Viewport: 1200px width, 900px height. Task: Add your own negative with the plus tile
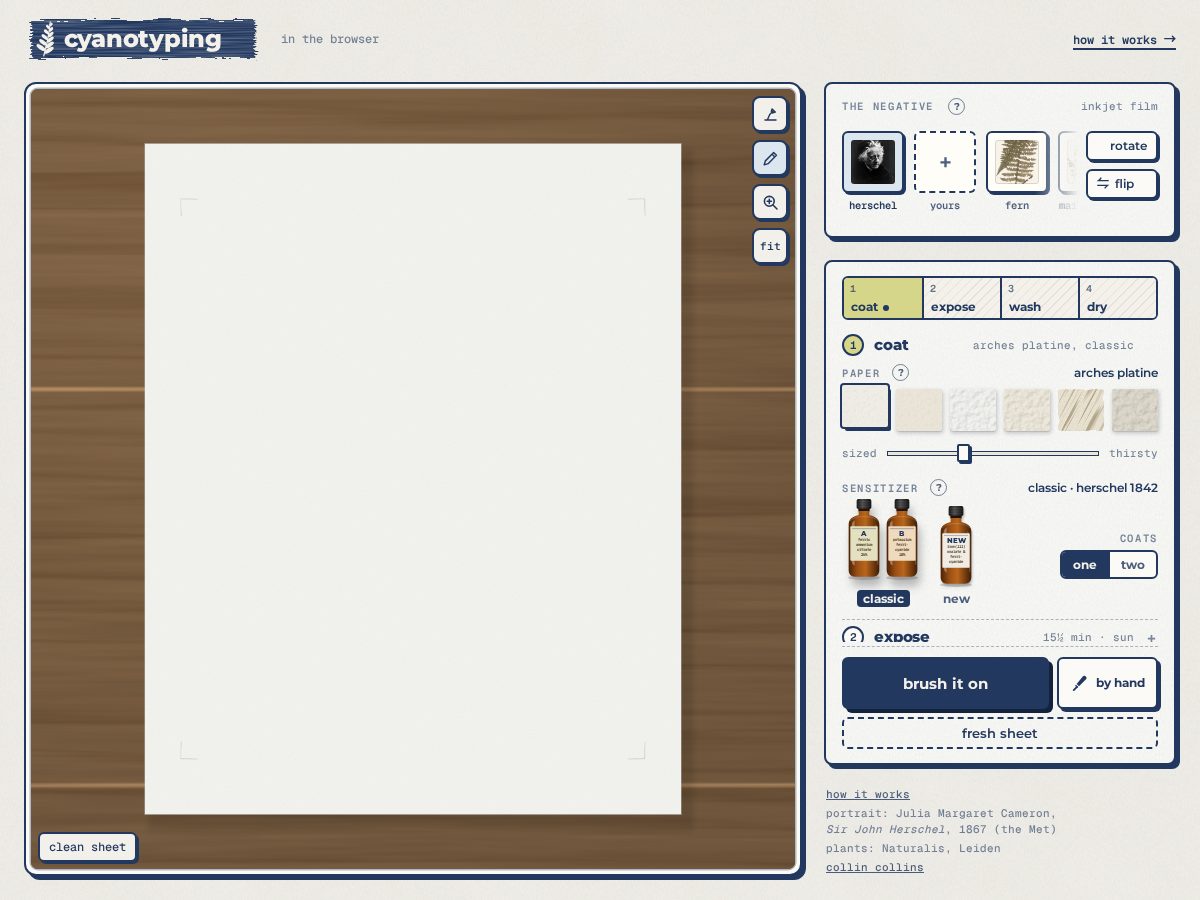pyautogui.click(x=945, y=162)
